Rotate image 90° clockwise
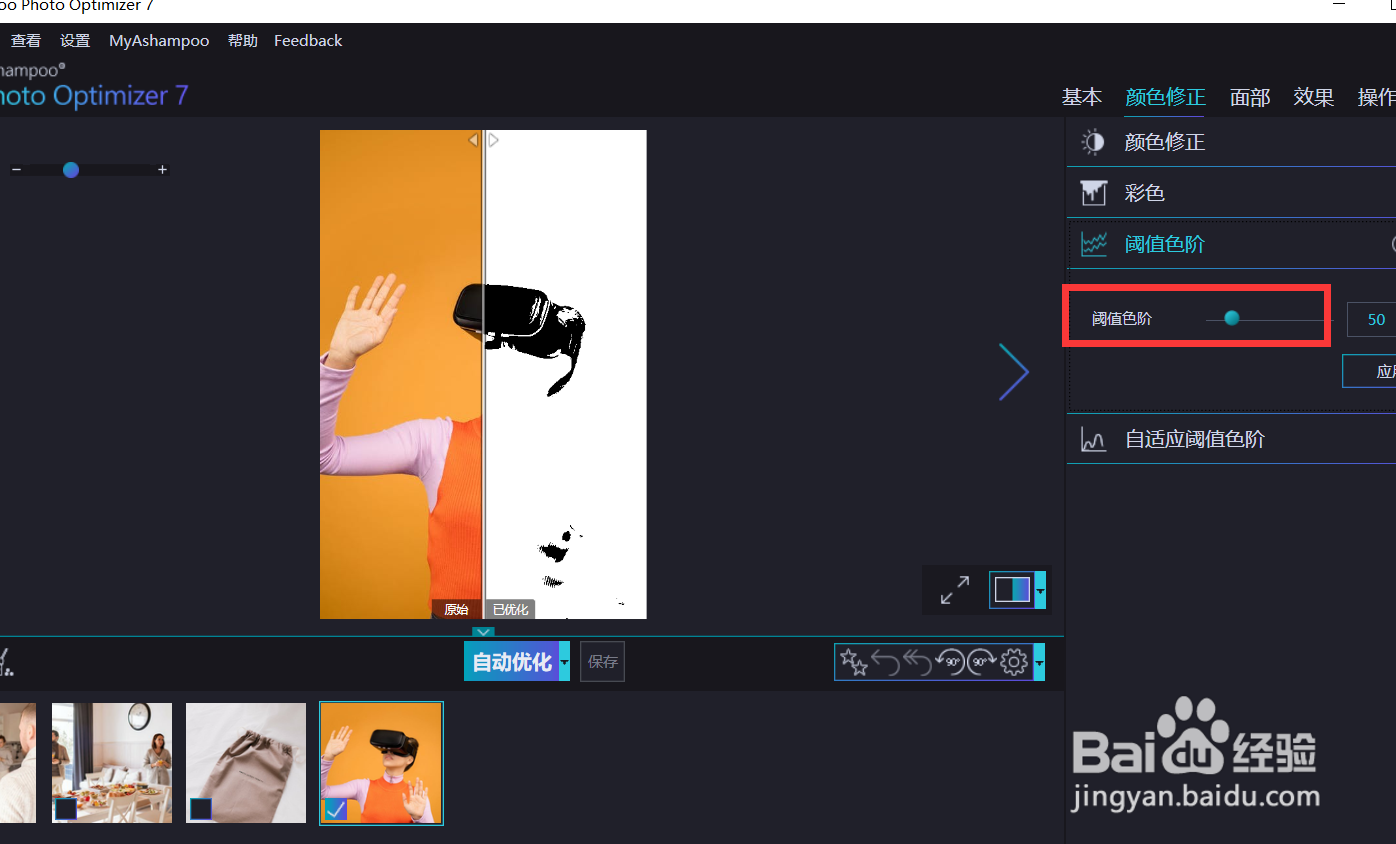 (x=981, y=662)
